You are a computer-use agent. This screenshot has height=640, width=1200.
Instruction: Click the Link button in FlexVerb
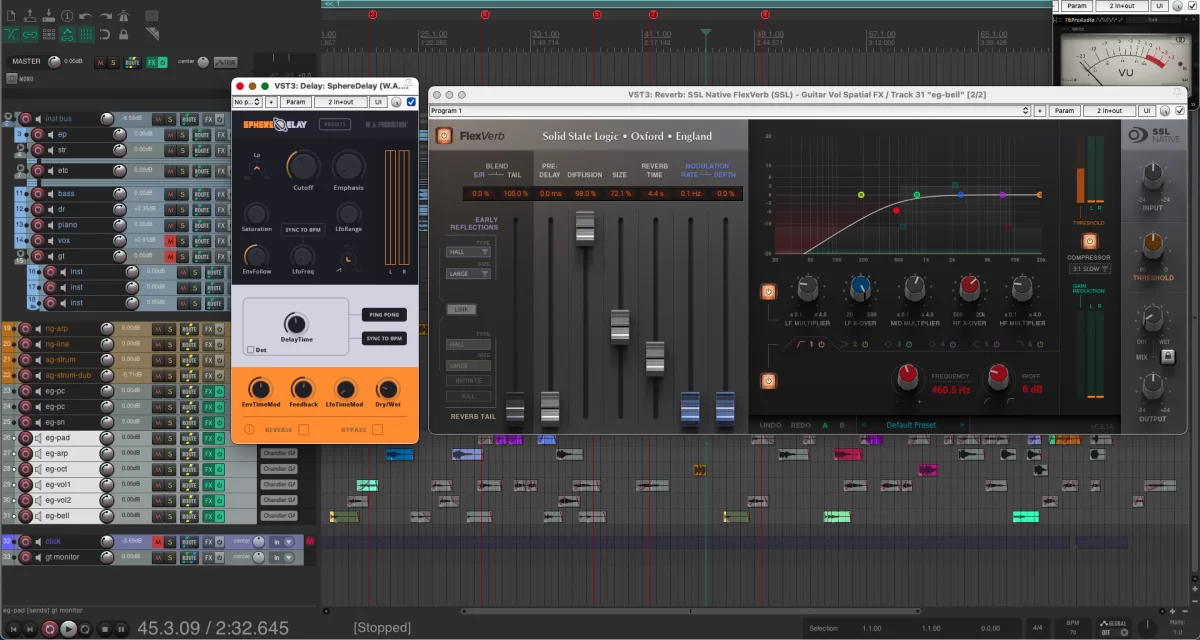(x=462, y=310)
